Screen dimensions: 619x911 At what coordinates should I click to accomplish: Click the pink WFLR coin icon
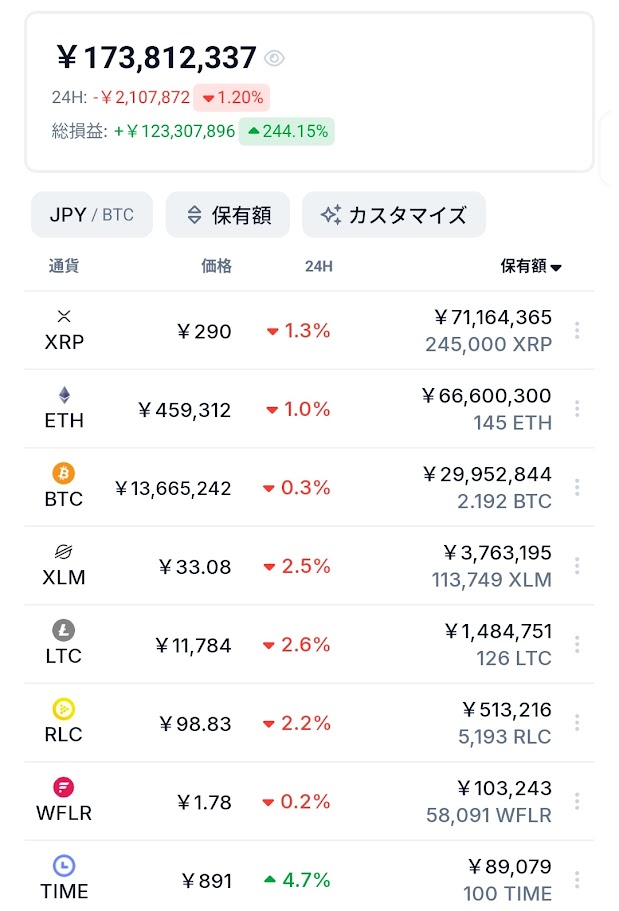tap(64, 787)
